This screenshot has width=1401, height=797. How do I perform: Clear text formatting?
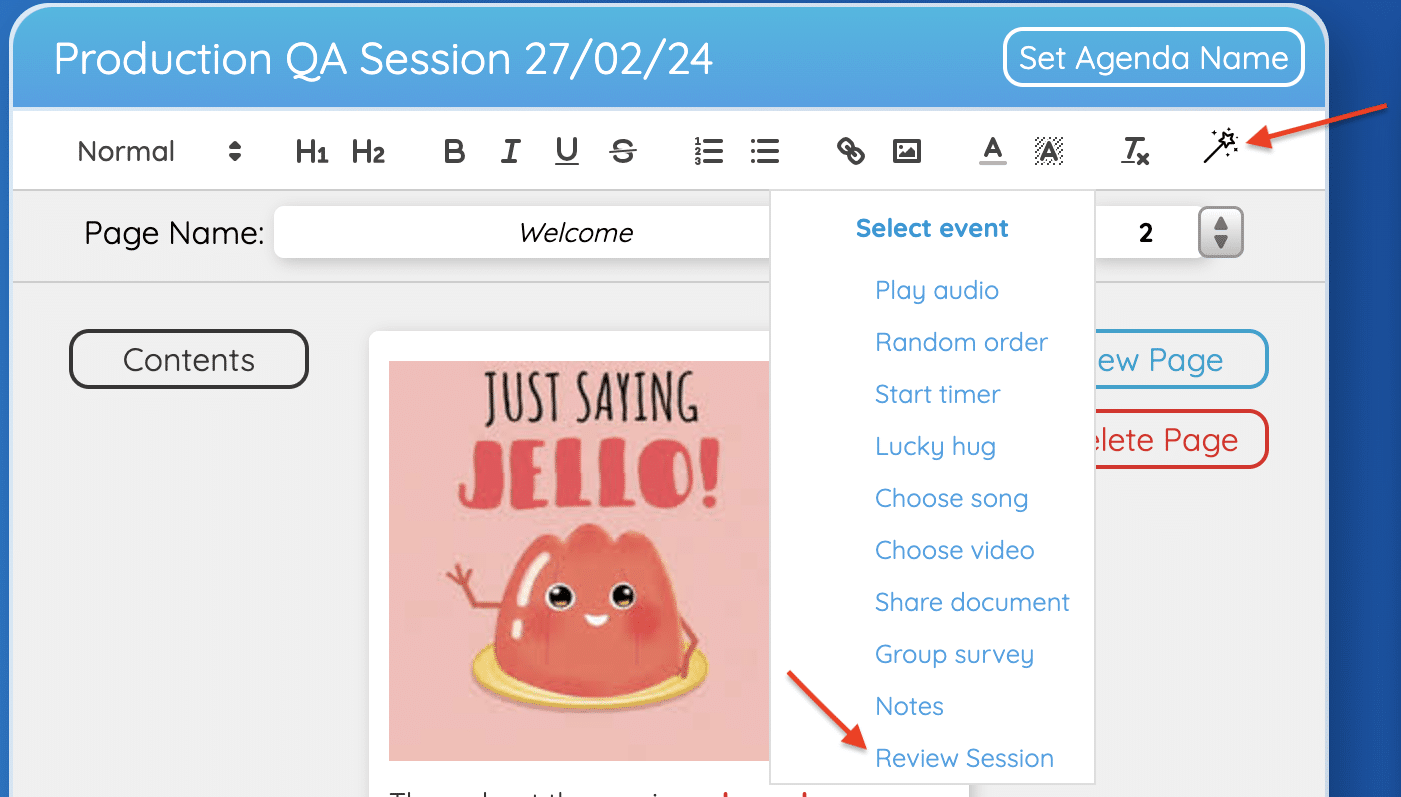(1135, 152)
